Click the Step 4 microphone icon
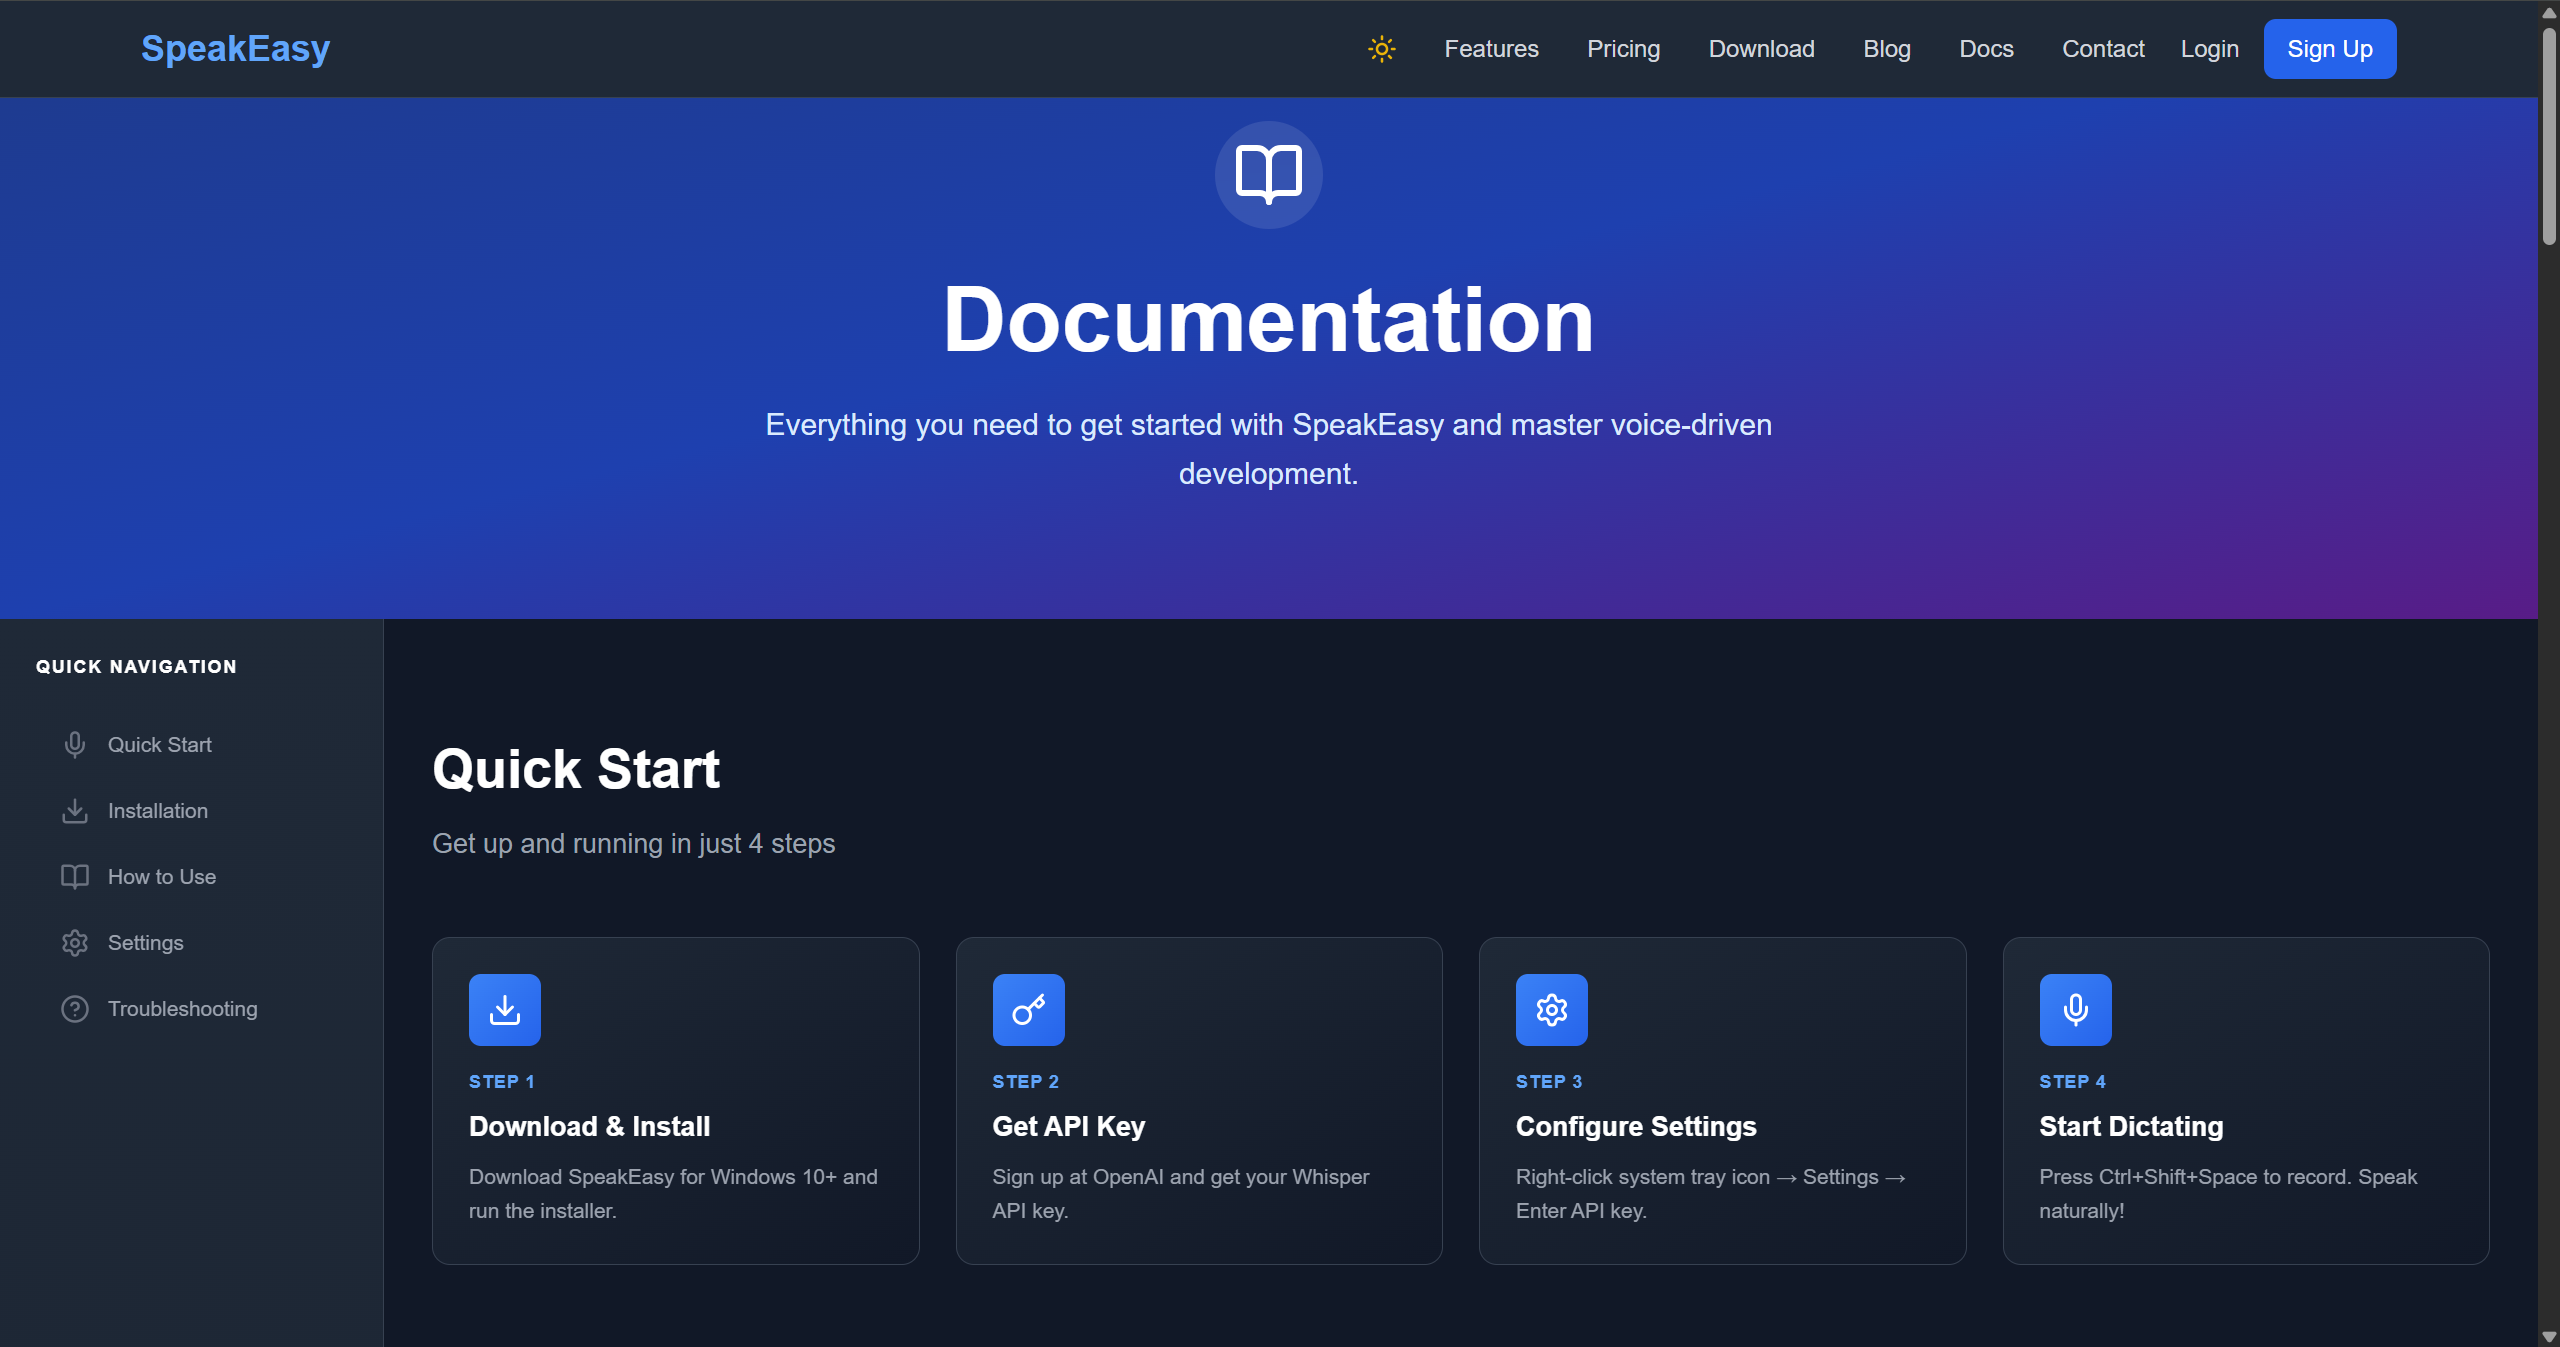This screenshot has height=1347, width=2560. coord(2075,1010)
